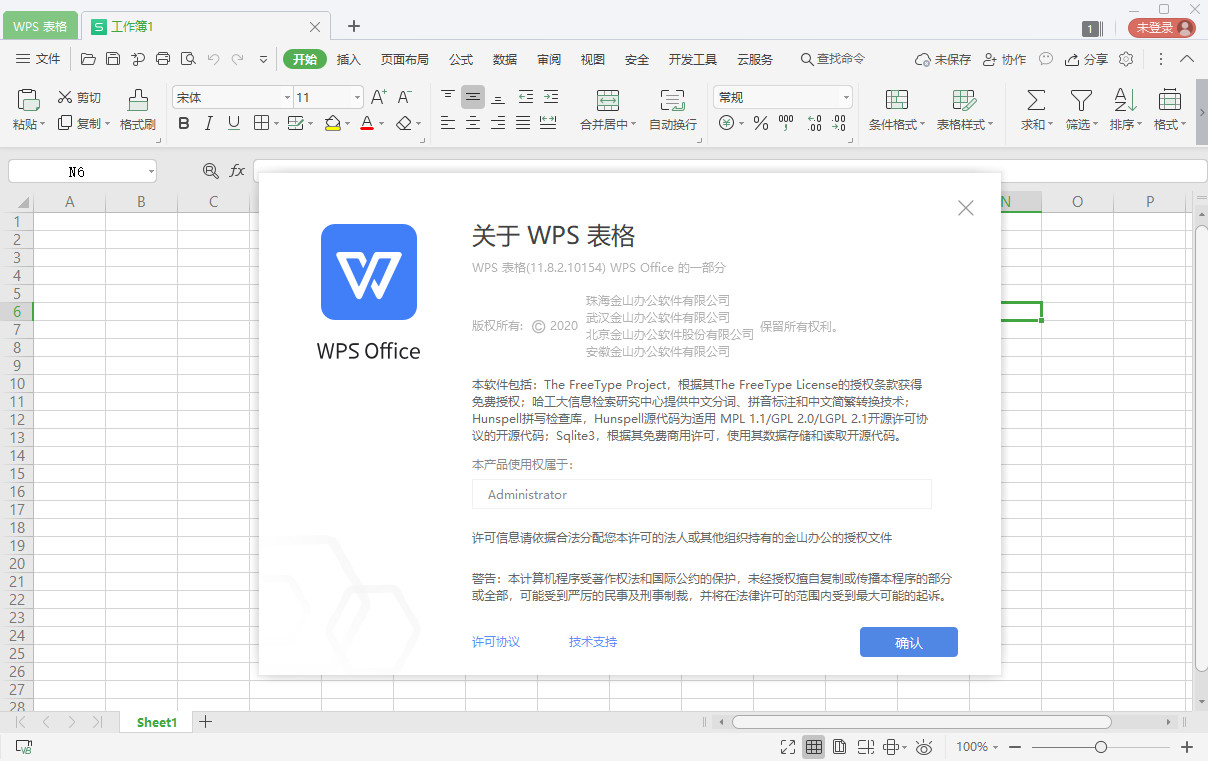Expand the font size dropdown
The height and width of the screenshot is (761, 1208).
tap(357, 98)
